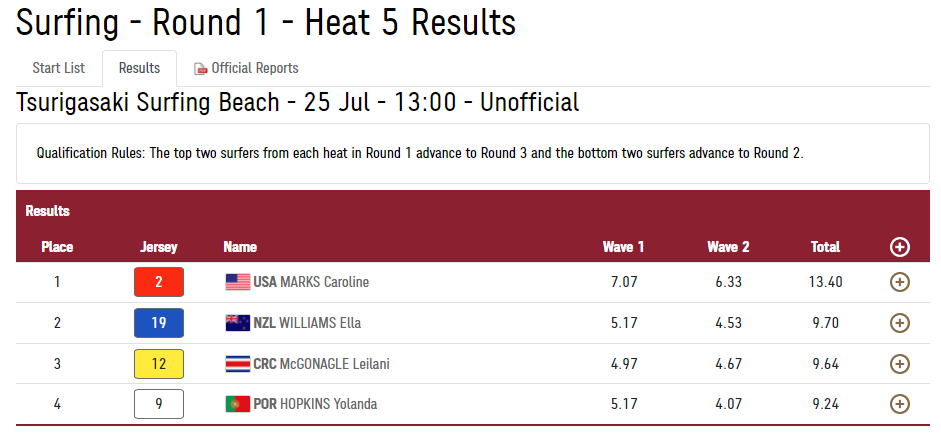
Task: Click the New Zealand flag icon
Action: pyautogui.click(x=237, y=323)
